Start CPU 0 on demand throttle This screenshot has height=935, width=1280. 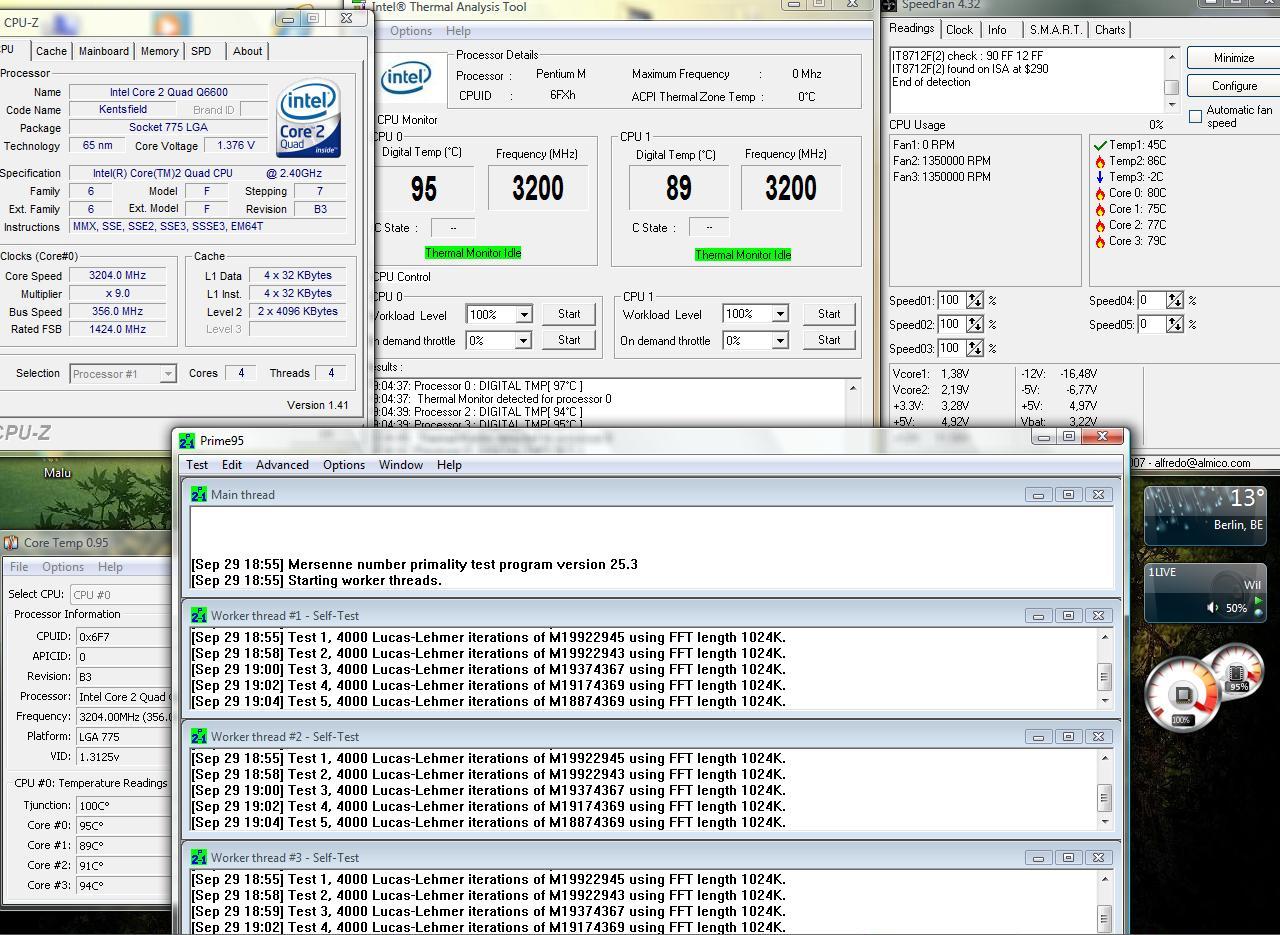[x=569, y=340]
